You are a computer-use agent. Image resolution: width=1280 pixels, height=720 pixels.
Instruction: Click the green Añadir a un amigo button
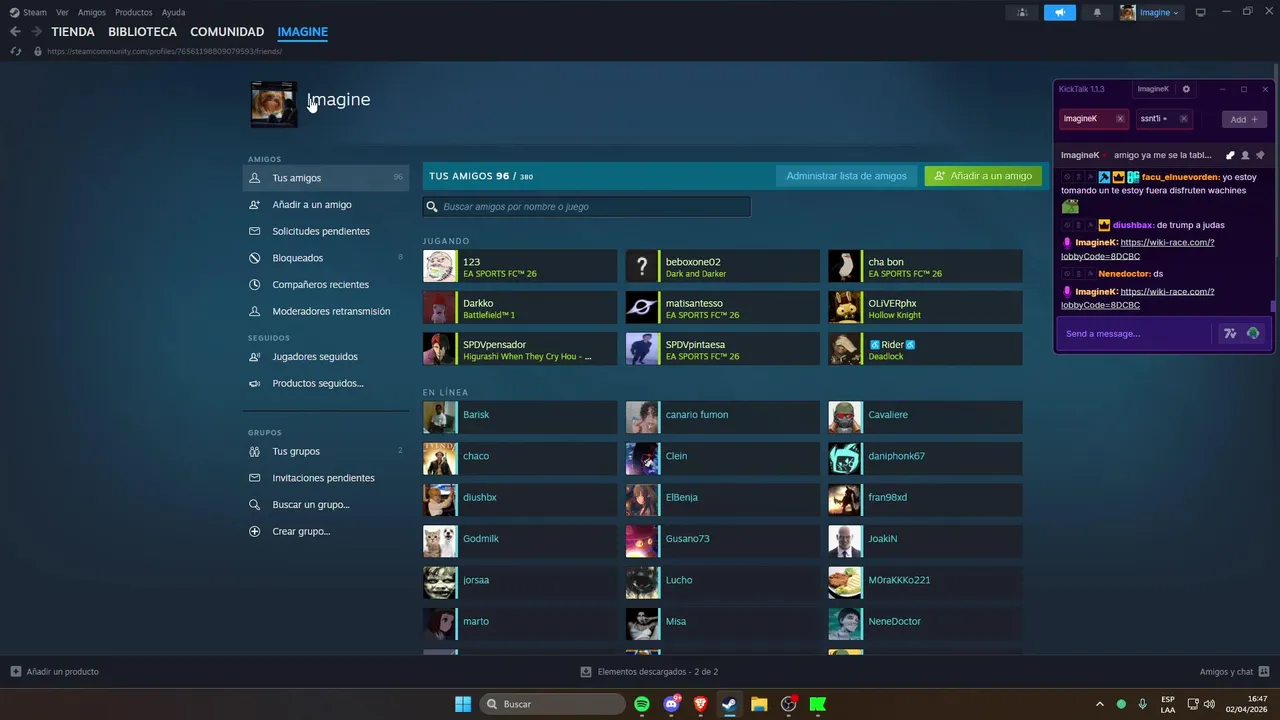click(x=983, y=176)
